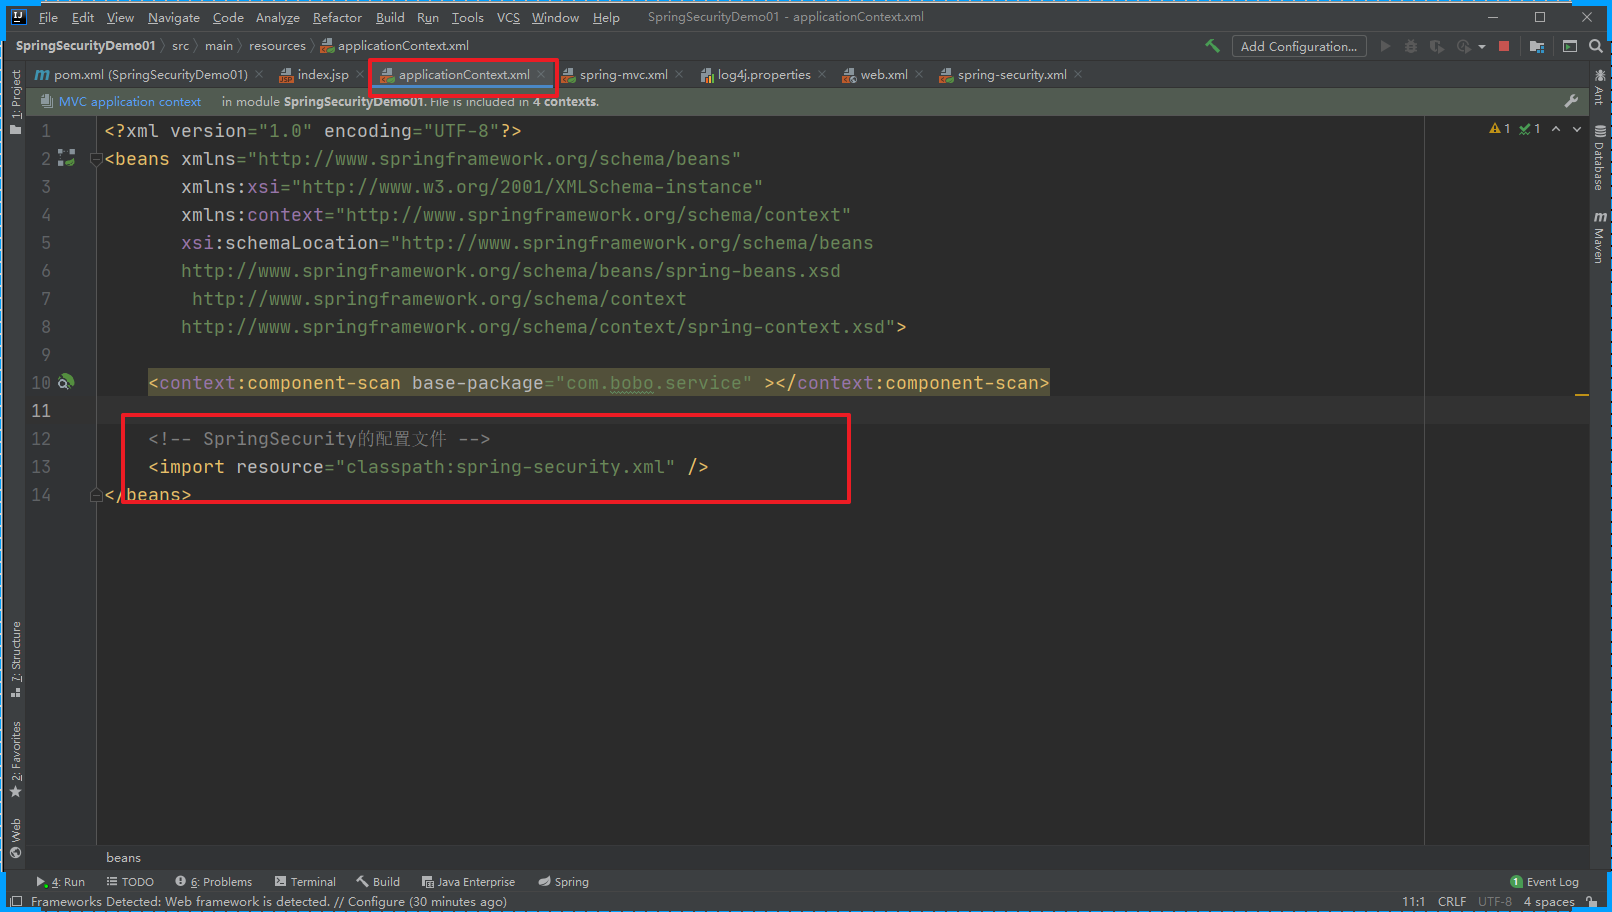Click the warning stripe mark on scrollbar
This screenshot has height=912, width=1612.
coord(1582,395)
